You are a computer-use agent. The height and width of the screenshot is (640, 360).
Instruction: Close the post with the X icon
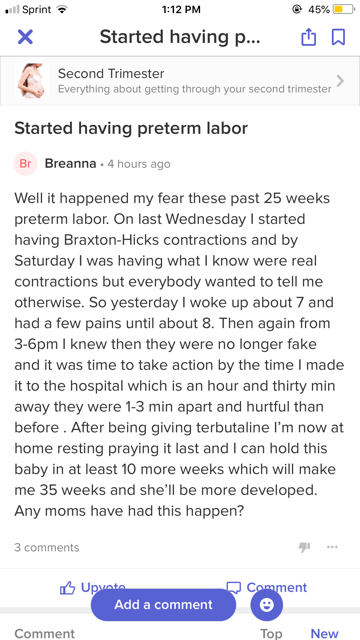[25, 37]
